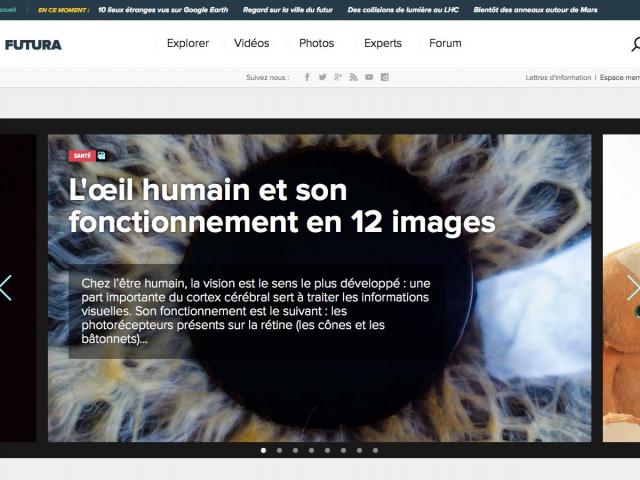The height and width of the screenshot is (480, 640).
Task: Open the Photos menu
Action: click(x=316, y=43)
